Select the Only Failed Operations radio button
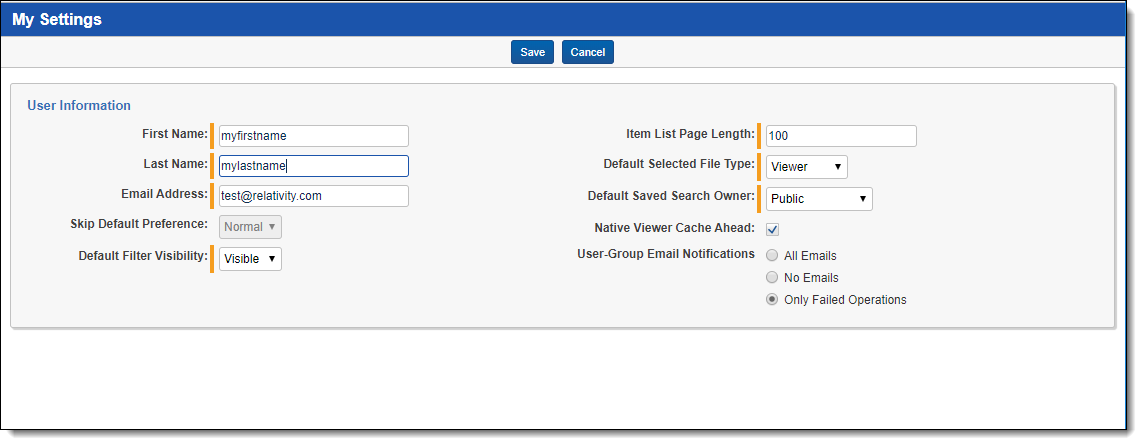 (772, 300)
